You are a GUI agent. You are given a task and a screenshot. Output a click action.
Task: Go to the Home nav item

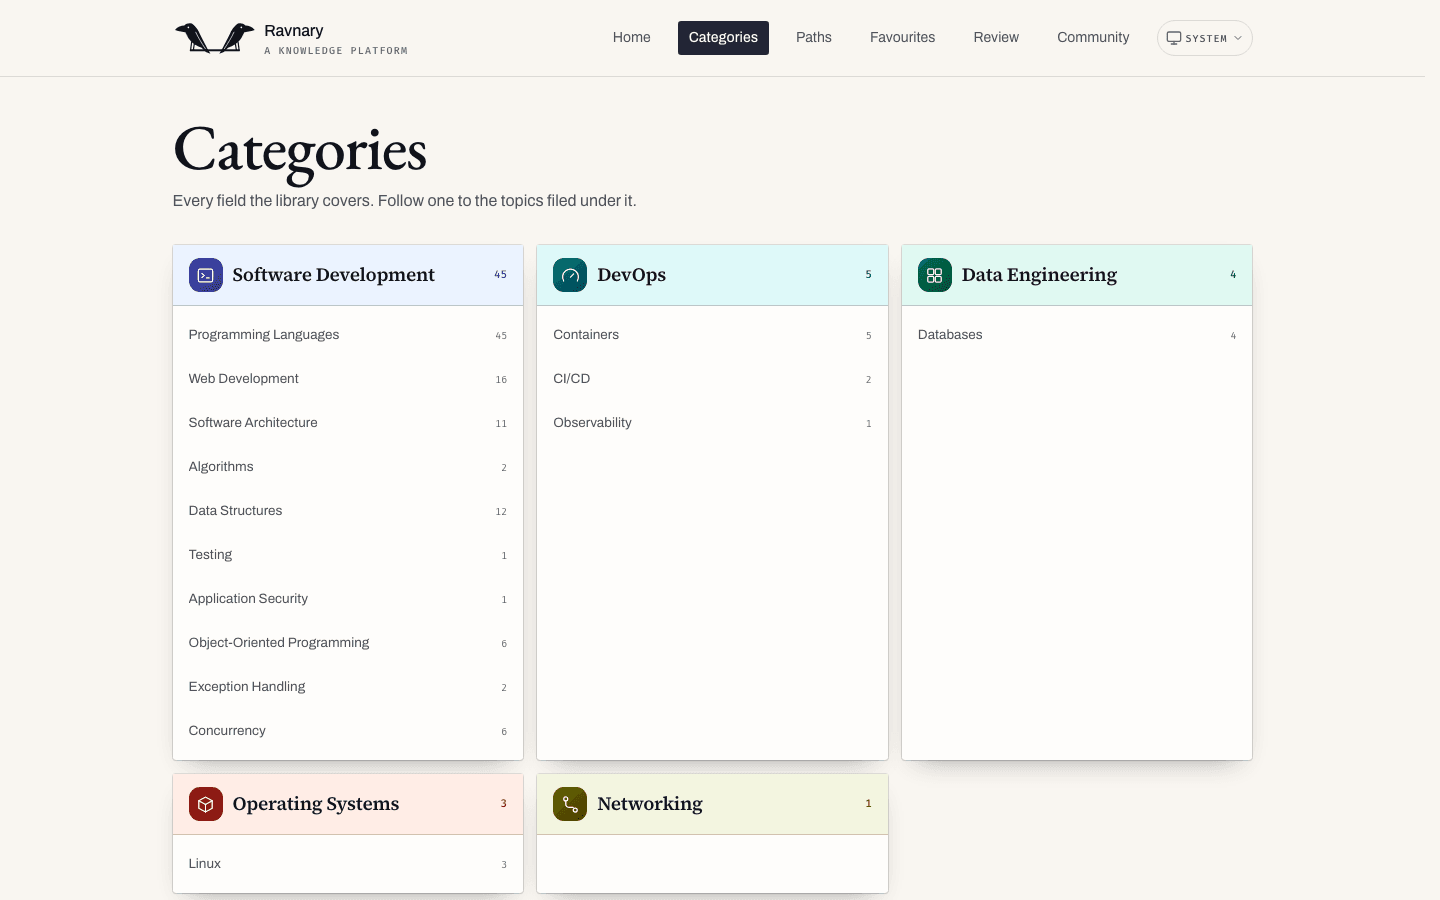[x=632, y=38]
